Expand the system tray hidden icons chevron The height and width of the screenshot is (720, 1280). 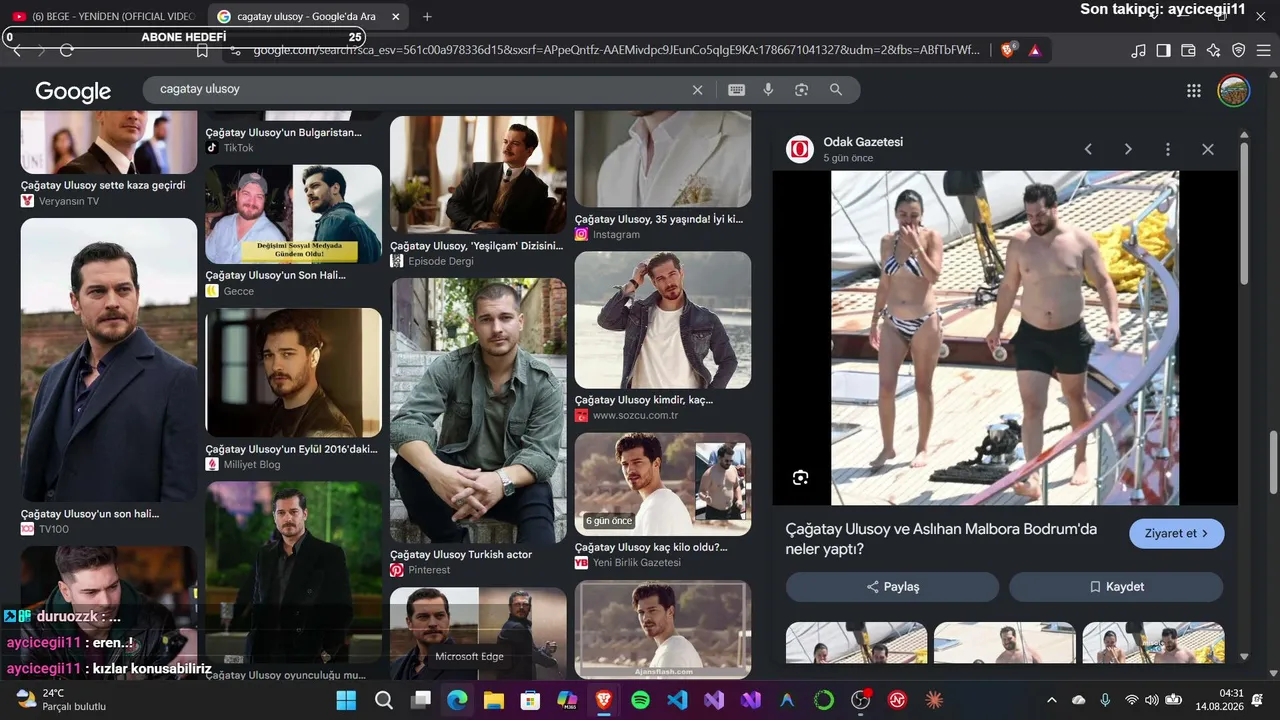click(1051, 700)
